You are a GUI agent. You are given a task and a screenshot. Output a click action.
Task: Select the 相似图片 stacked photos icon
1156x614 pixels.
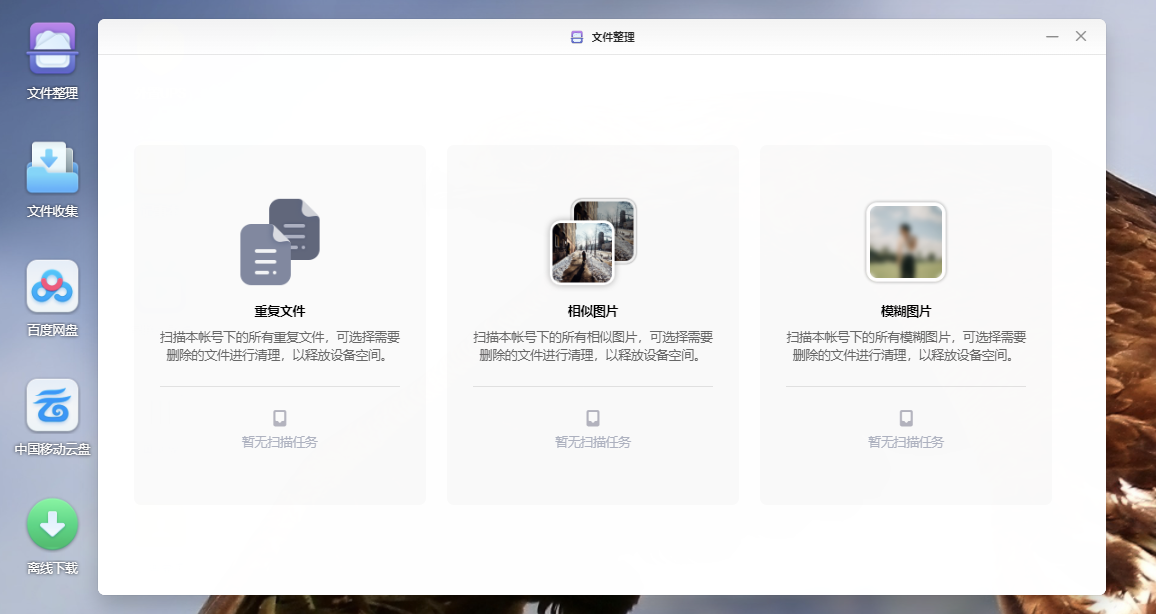[593, 242]
